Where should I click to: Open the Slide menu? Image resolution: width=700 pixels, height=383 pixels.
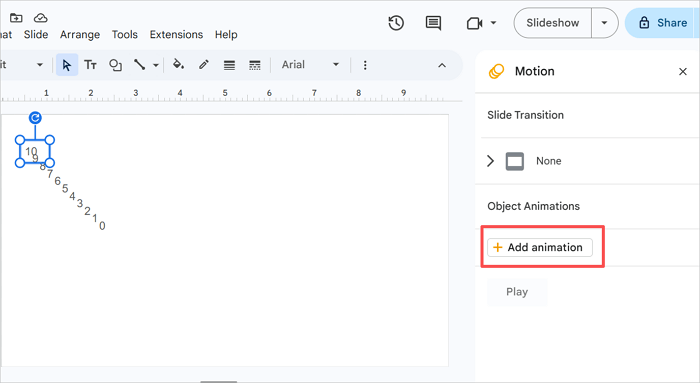point(36,34)
